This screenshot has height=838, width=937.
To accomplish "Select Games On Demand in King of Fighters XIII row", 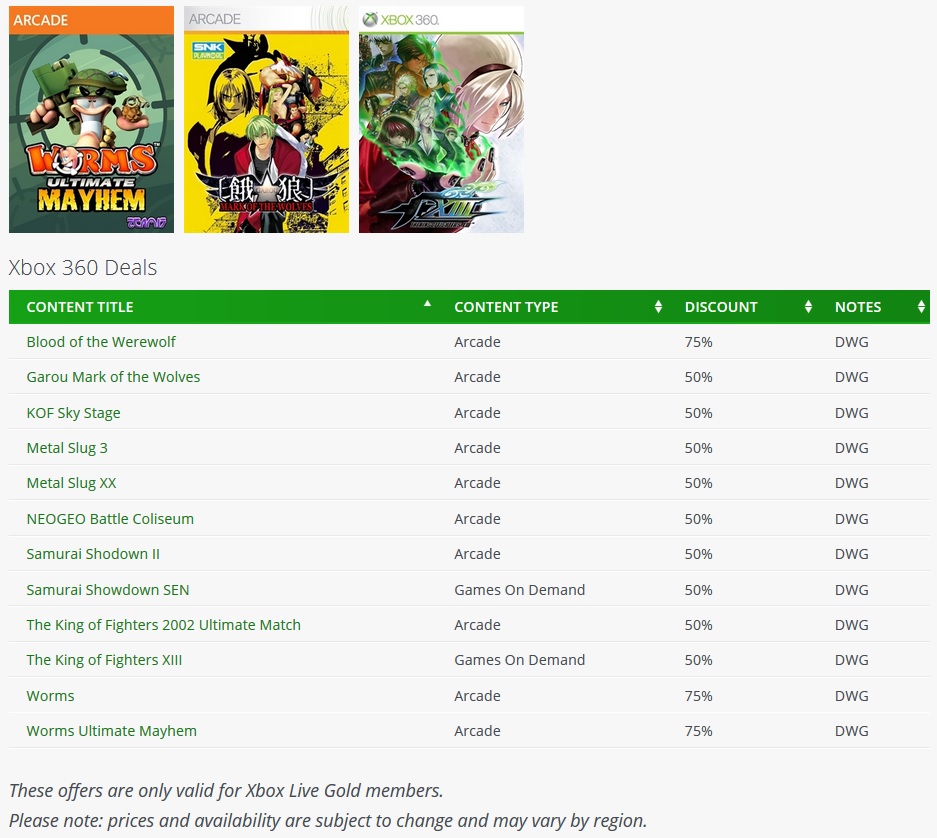I will click(x=519, y=660).
